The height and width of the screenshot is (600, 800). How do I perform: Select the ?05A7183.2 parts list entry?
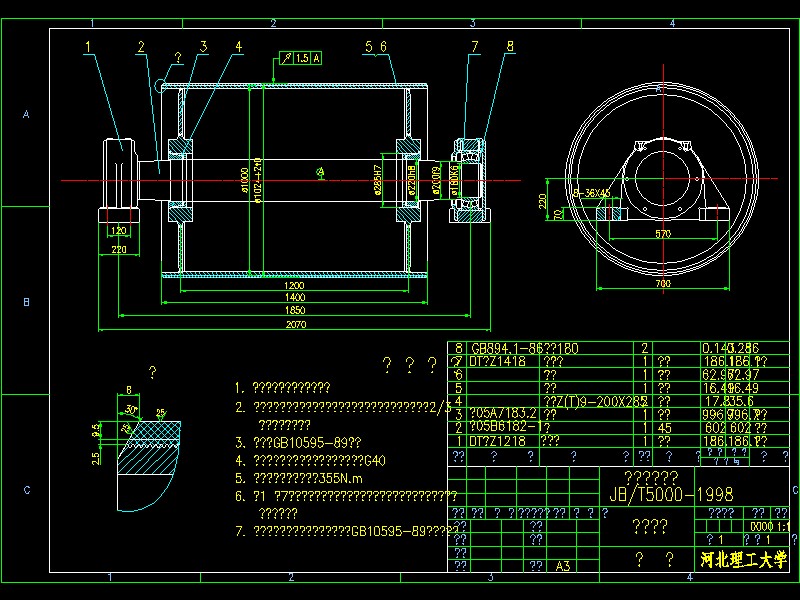pyautogui.click(x=503, y=414)
